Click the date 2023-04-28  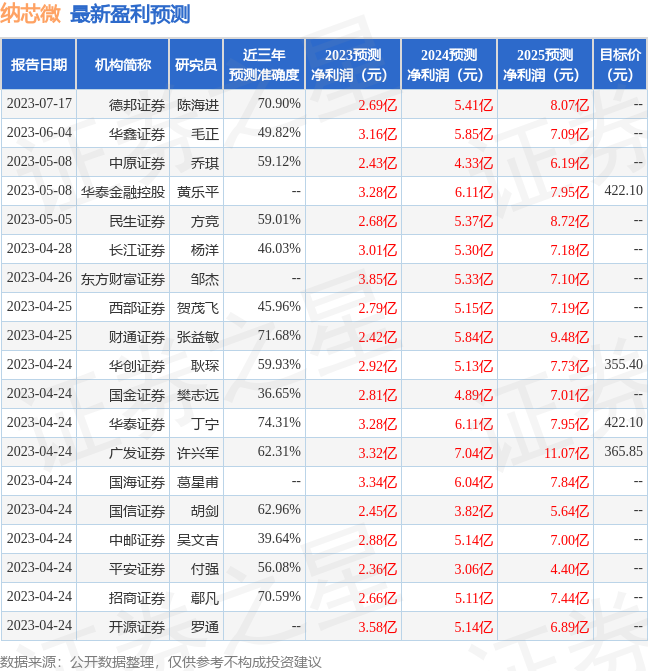point(39,249)
